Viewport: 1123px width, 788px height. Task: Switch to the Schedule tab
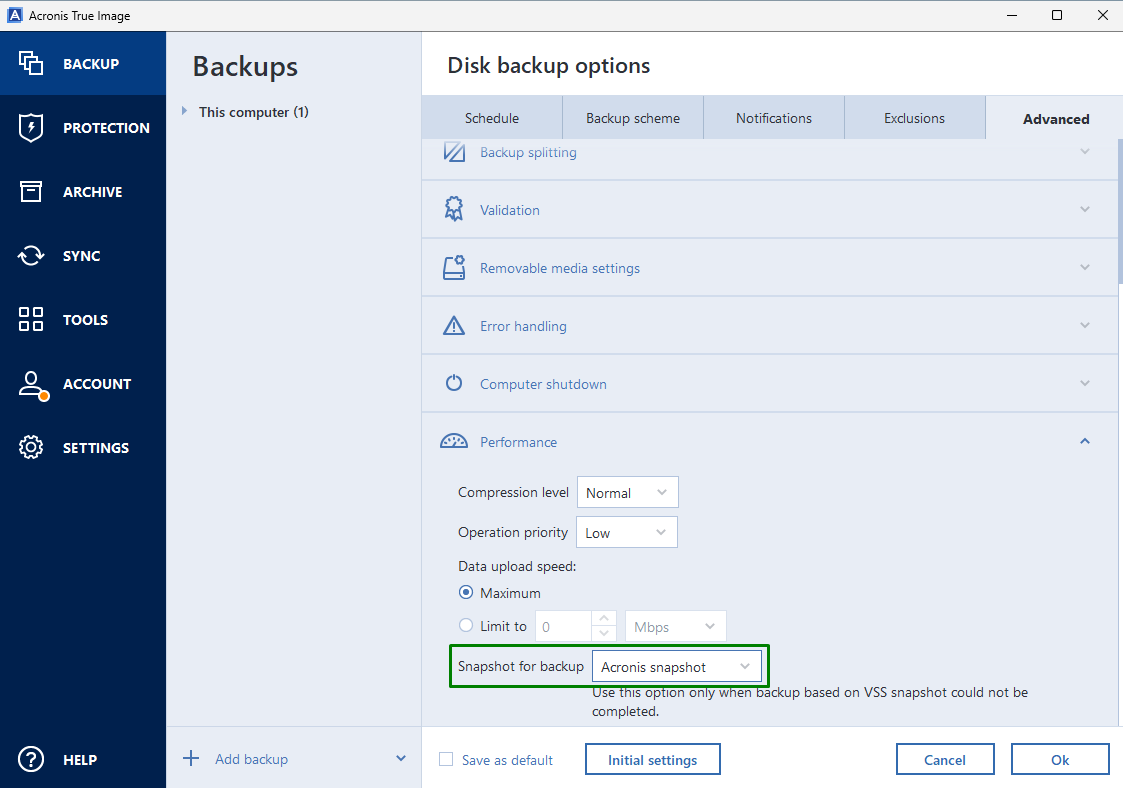[491, 117]
